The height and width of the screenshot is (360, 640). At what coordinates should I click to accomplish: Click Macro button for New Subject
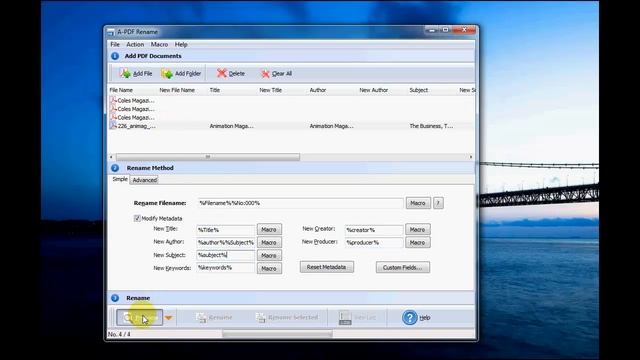(269, 256)
